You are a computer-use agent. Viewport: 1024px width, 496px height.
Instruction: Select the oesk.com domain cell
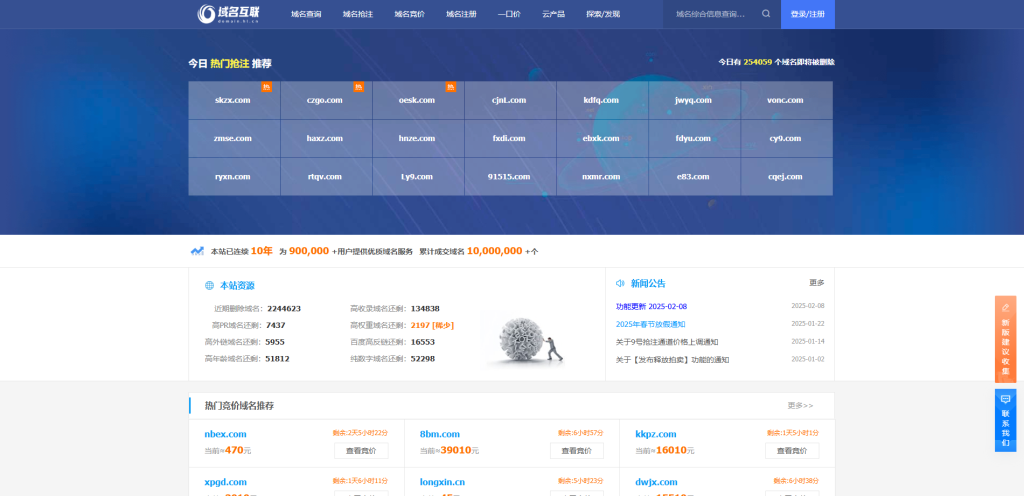419,101
